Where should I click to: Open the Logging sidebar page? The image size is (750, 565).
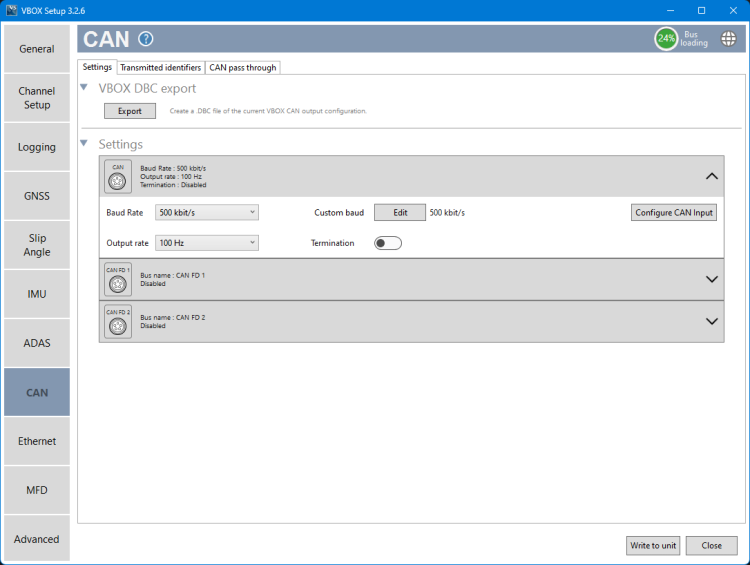37,147
